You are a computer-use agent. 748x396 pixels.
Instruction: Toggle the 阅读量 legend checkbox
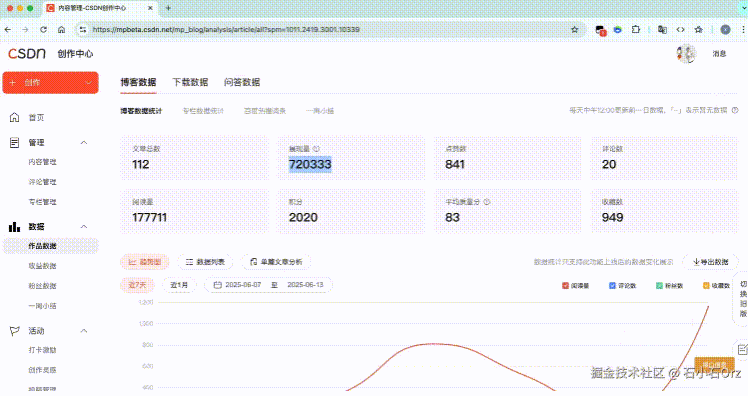click(565, 285)
